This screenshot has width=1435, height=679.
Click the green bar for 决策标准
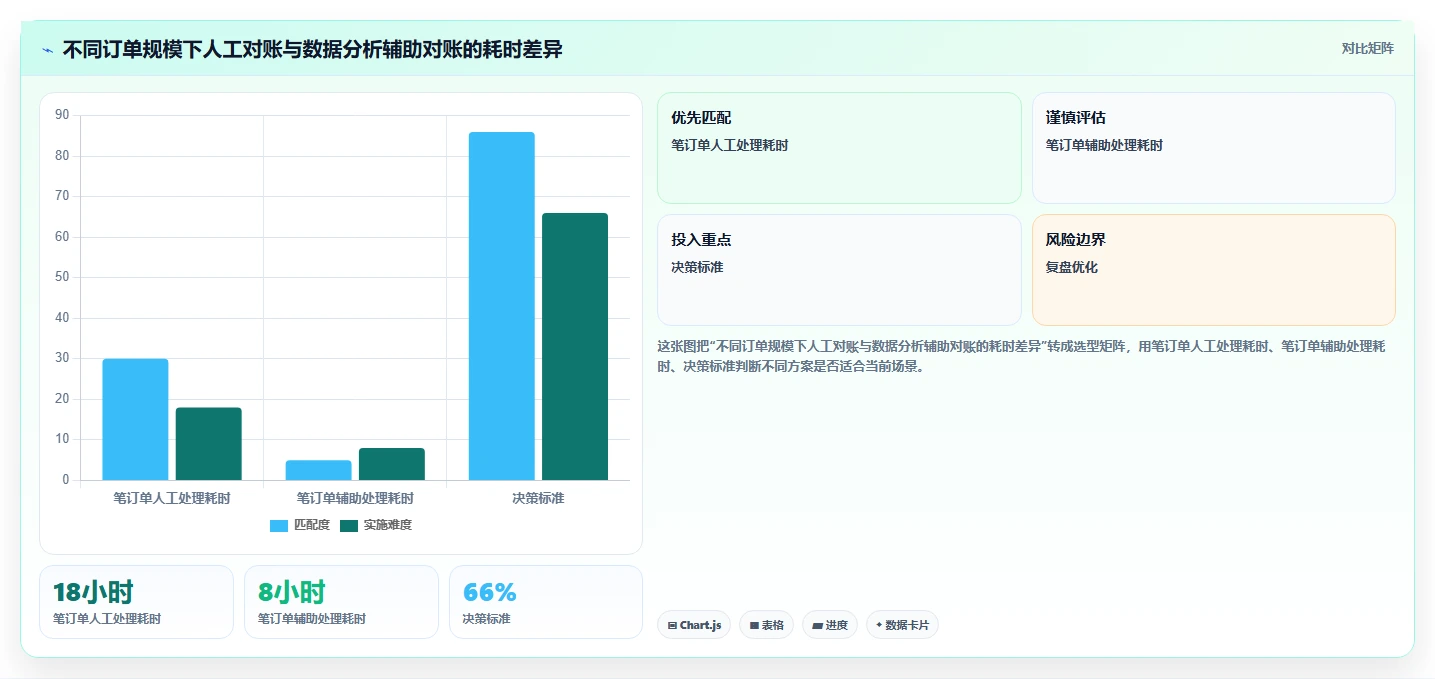[575, 346]
